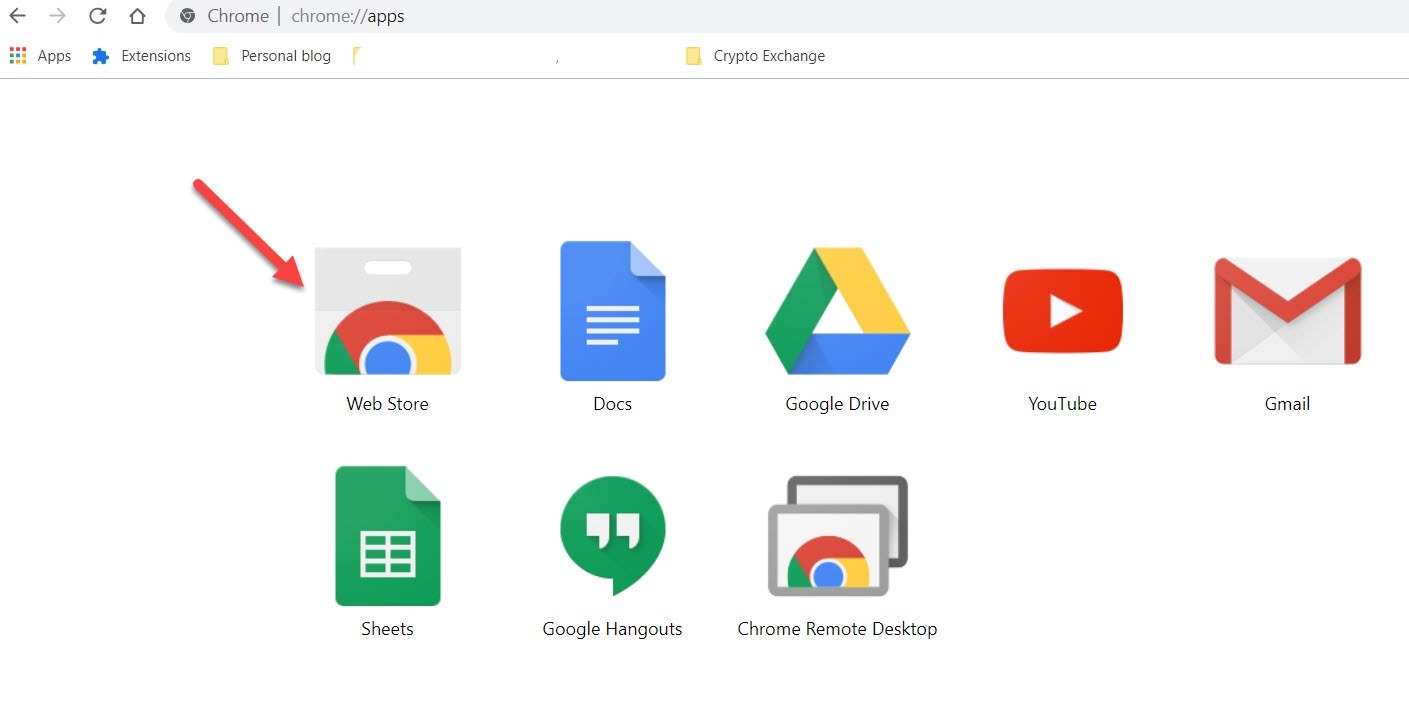This screenshot has height=703, width=1409.
Task: Open the Web Store app icon
Action: click(x=387, y=311)
